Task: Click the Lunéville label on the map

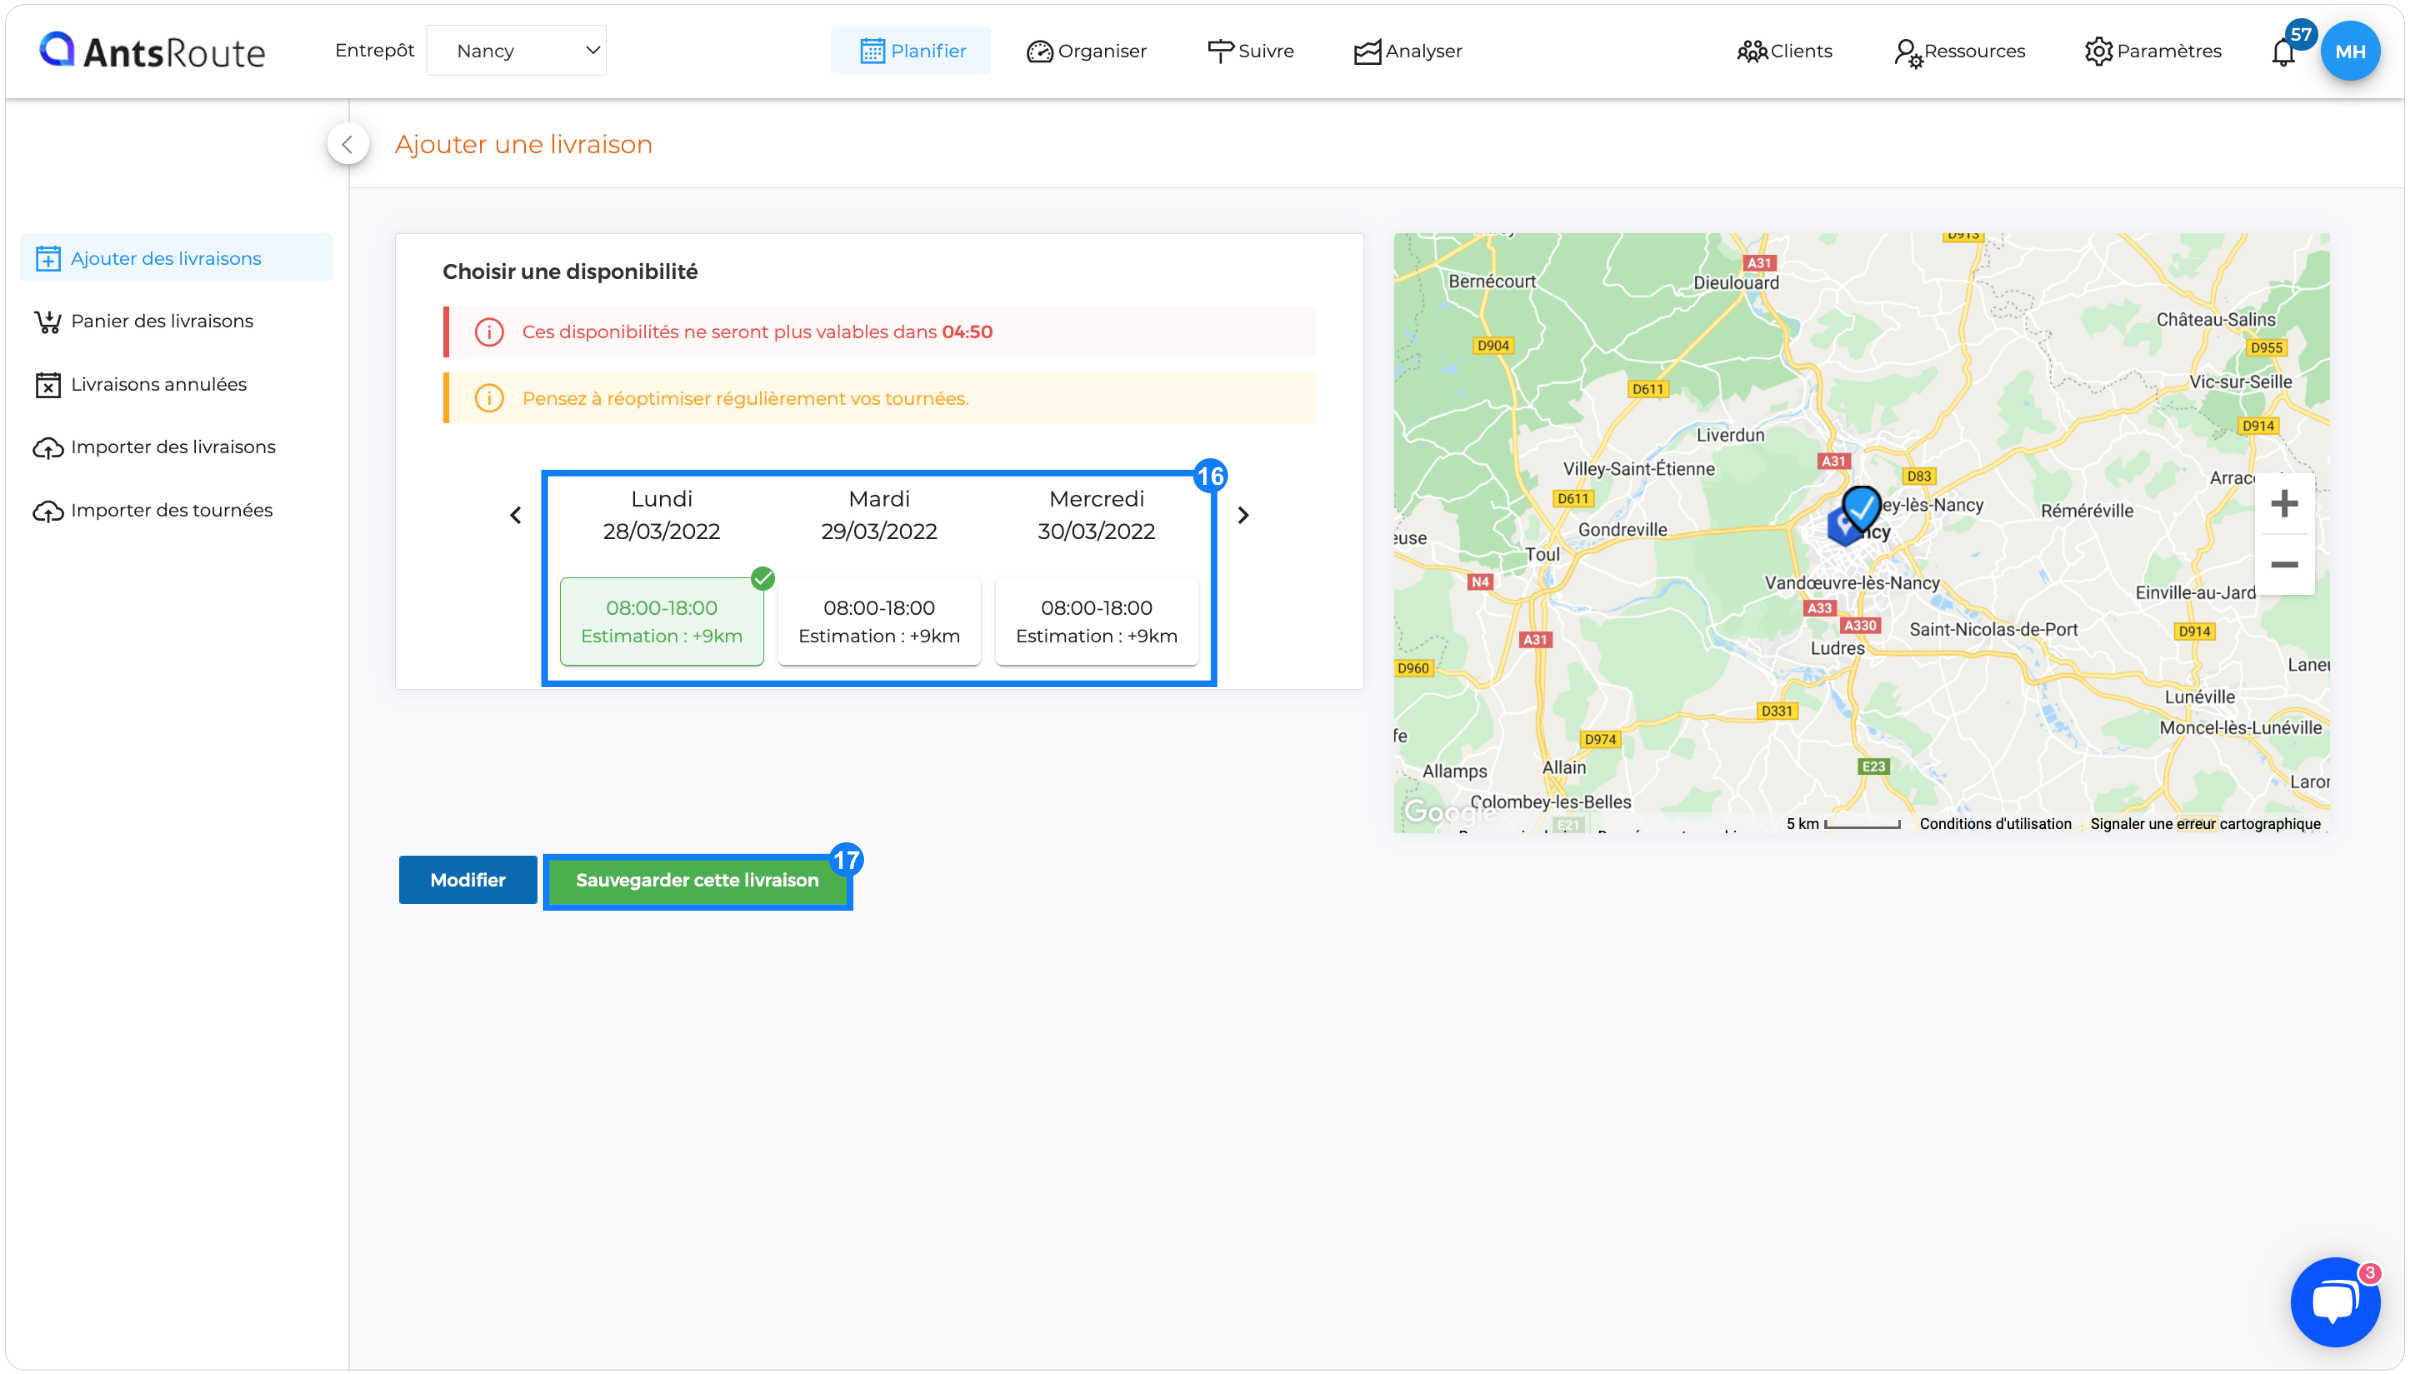Action: tap(2199, 697)
